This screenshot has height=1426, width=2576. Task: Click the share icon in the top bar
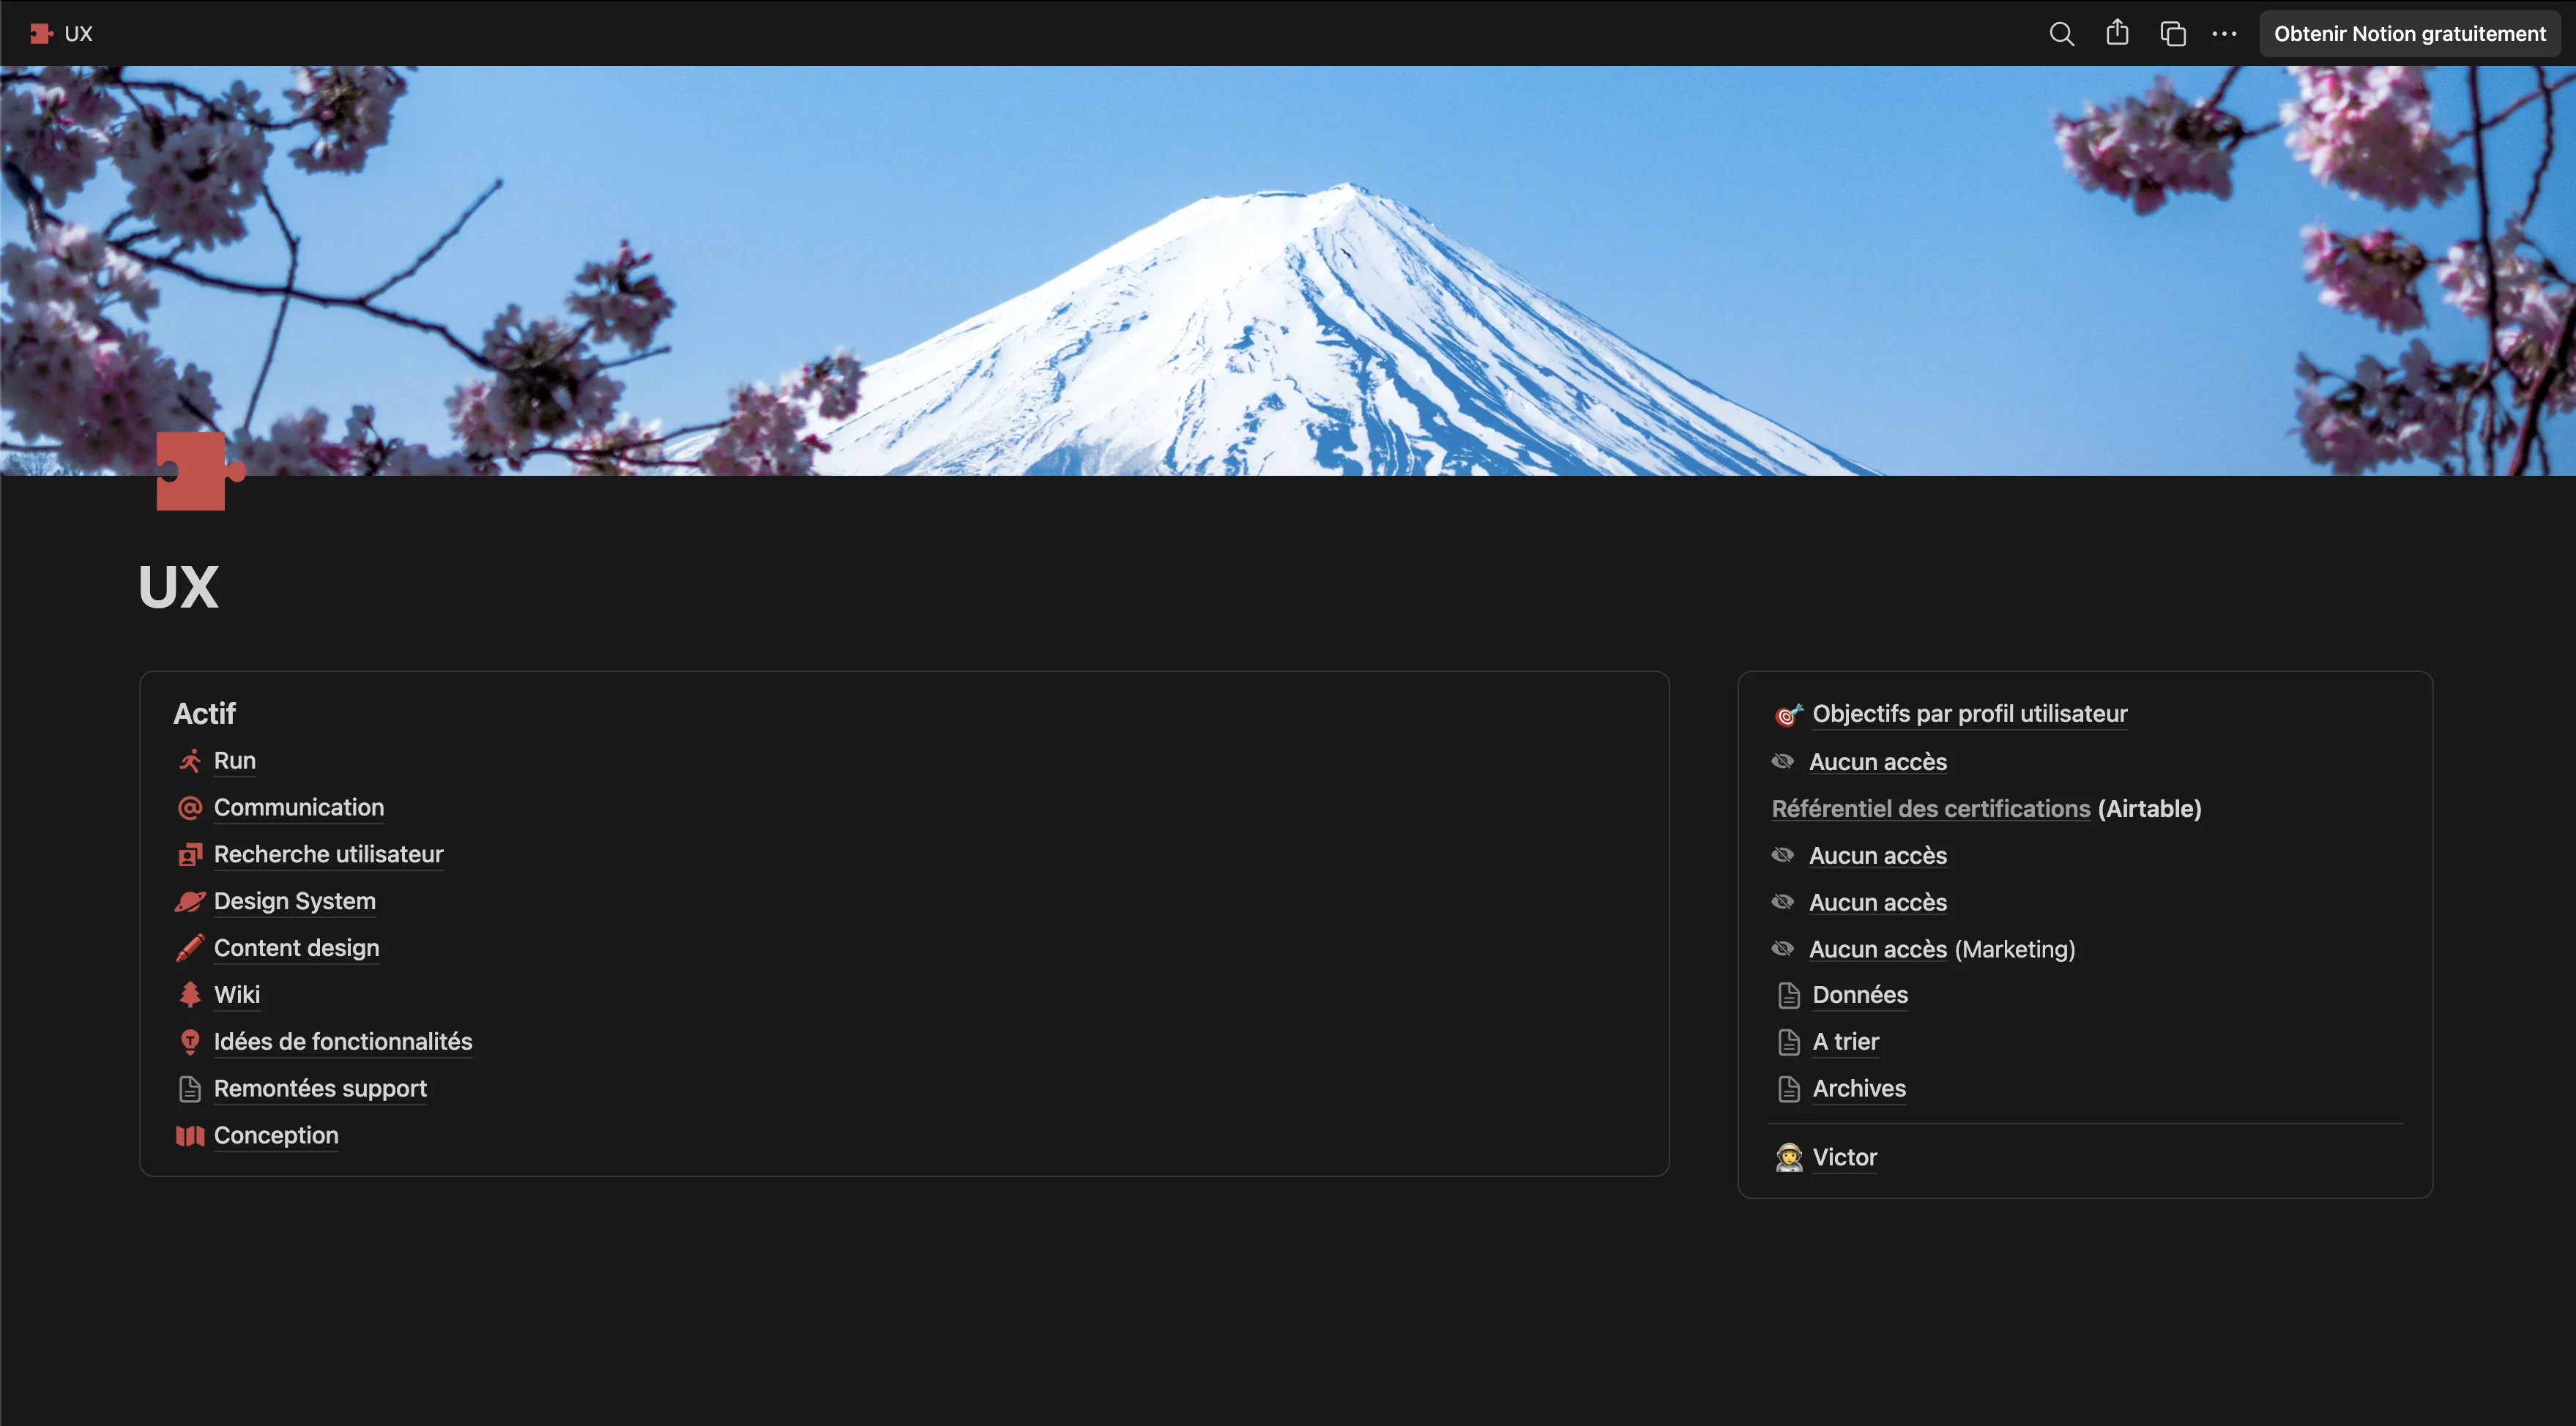point(2117,33)
